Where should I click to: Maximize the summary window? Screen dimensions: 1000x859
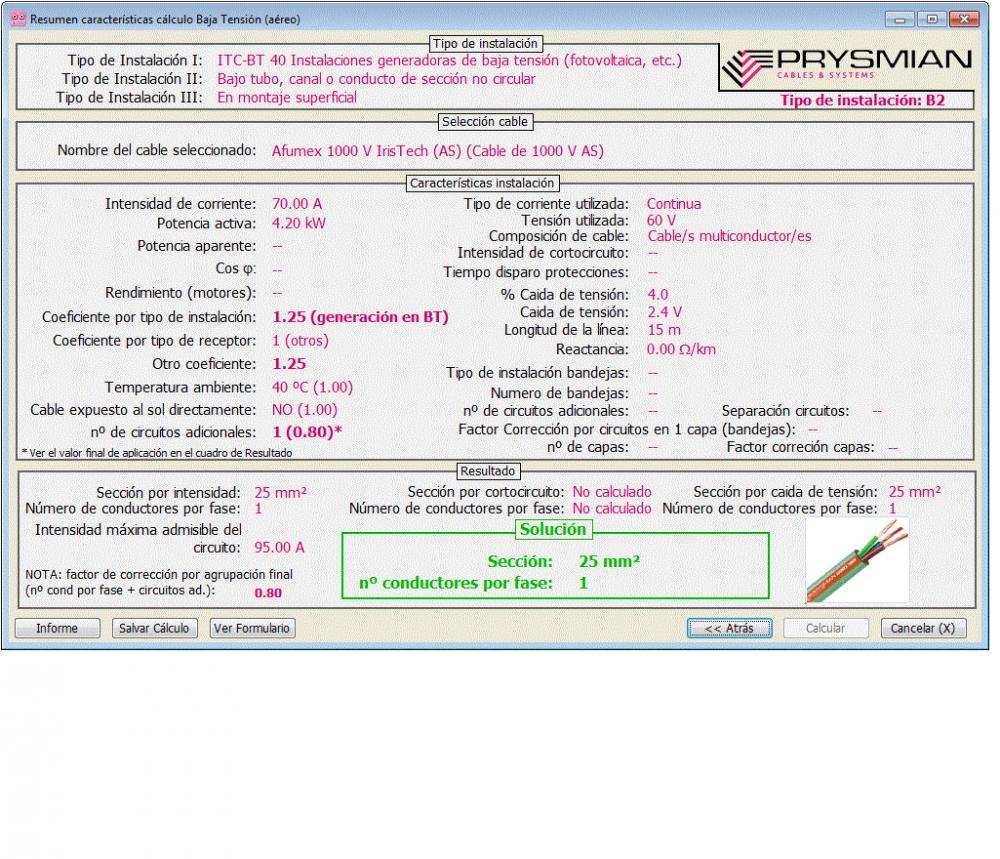[932, 19]
